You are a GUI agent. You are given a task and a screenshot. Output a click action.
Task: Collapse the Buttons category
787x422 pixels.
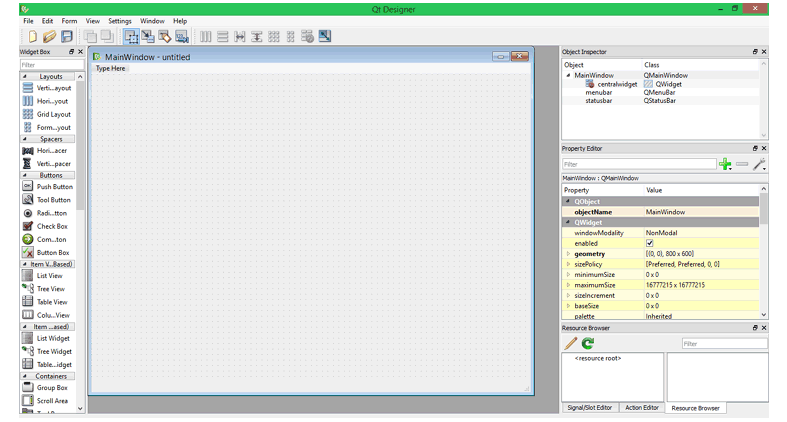point(25,175)
